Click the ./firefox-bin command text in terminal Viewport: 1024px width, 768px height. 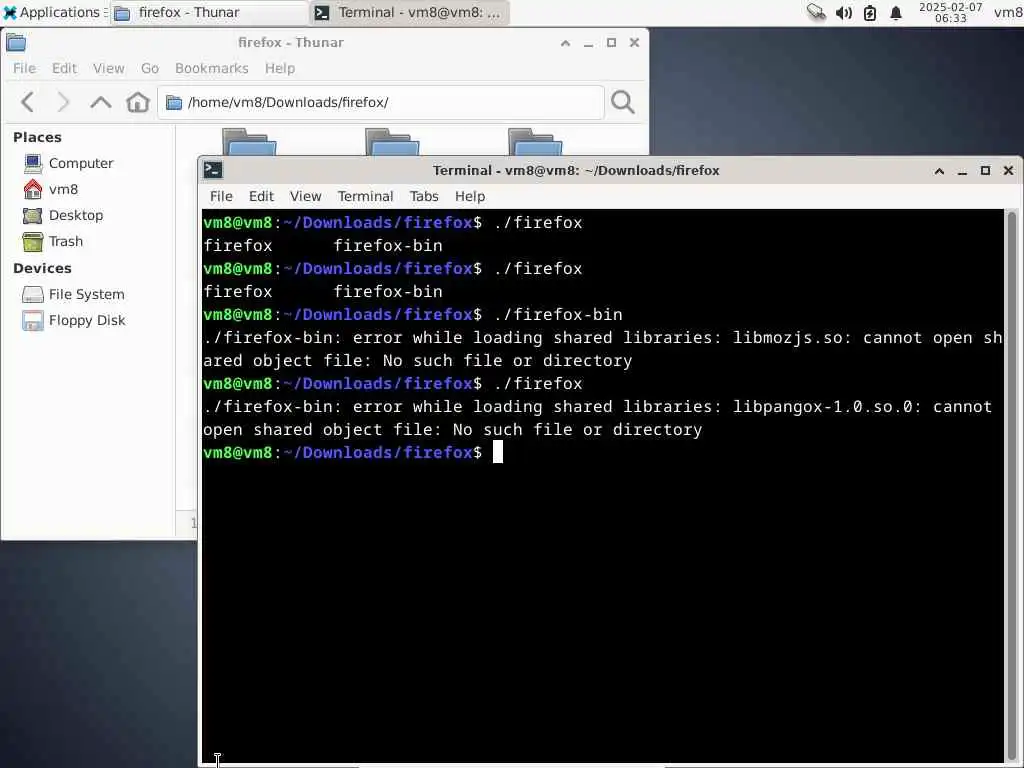(558, 314)
